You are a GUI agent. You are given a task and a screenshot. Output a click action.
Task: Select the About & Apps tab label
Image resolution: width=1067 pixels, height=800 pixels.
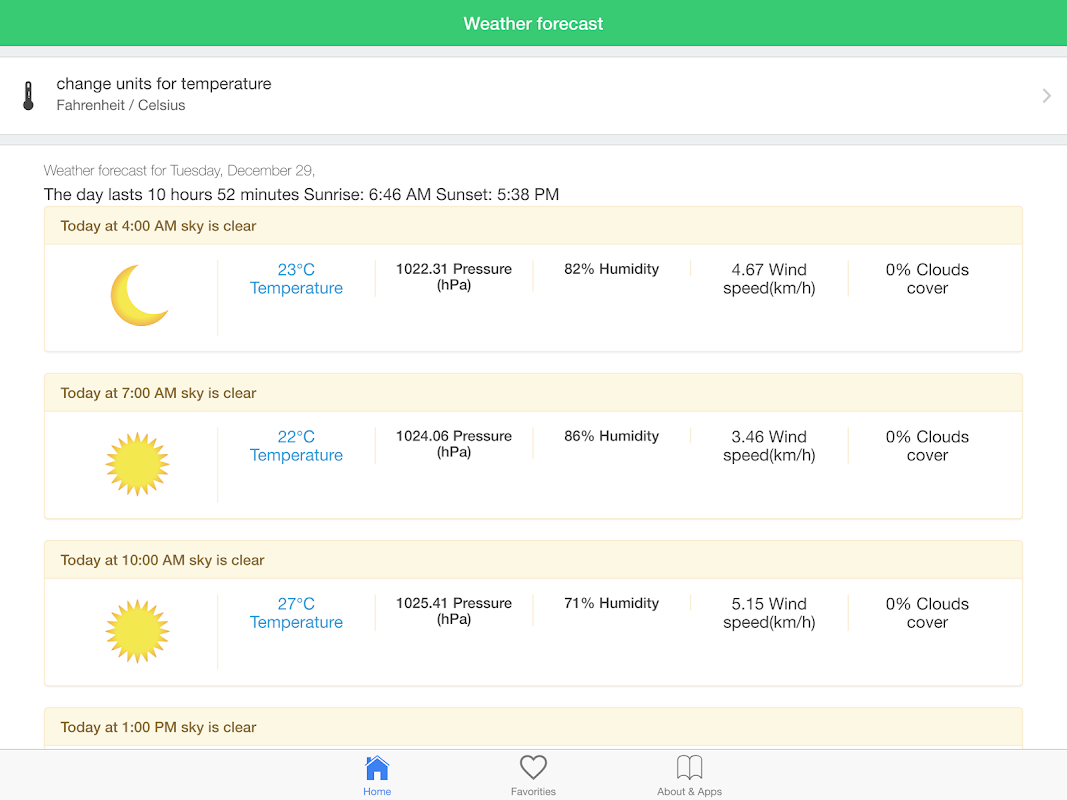(x=690, y=792)
